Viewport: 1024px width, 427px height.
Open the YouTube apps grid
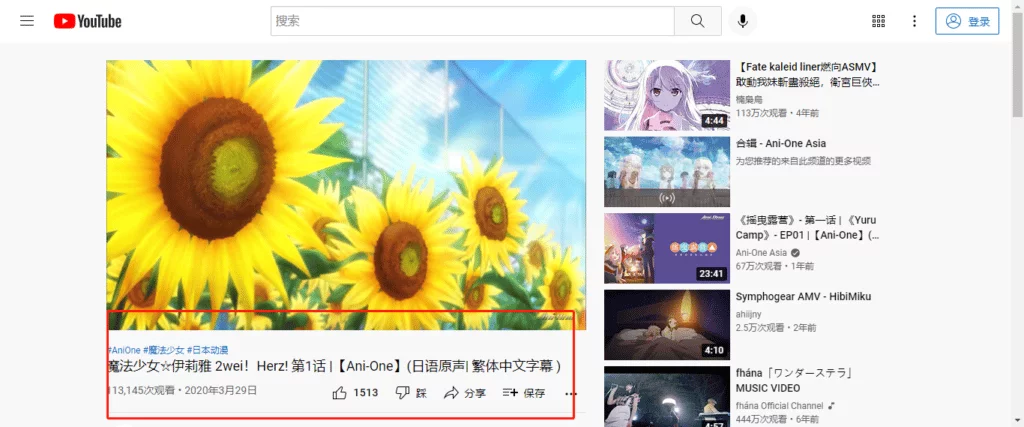point(878,21)
